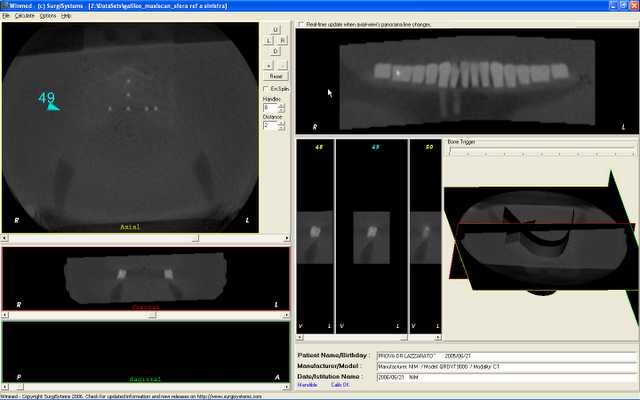Click the Patient Name/Birthday field
The height and width of the screenshot is (400, 640).
pos(507,356)
